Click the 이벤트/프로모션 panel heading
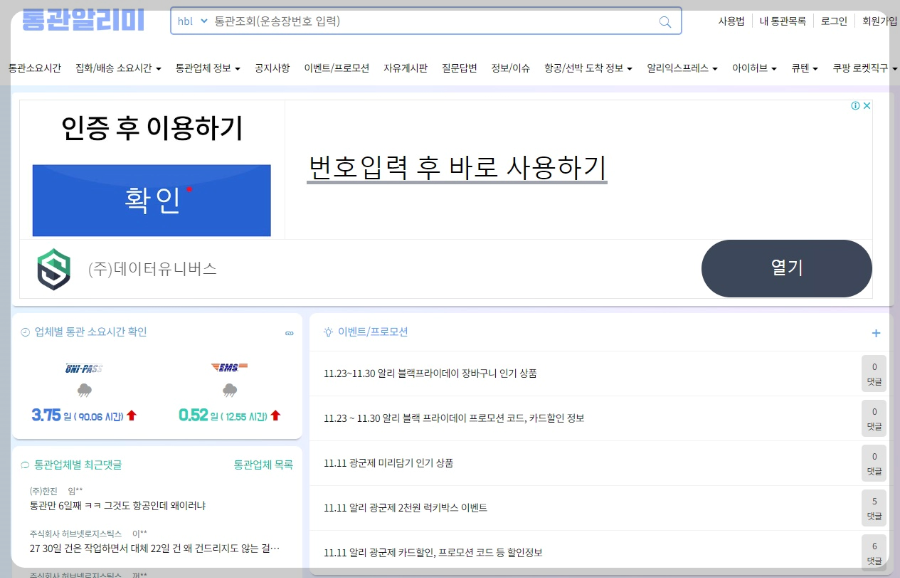The height and width of the screenshot is (578, 900). tap(373, 332)
